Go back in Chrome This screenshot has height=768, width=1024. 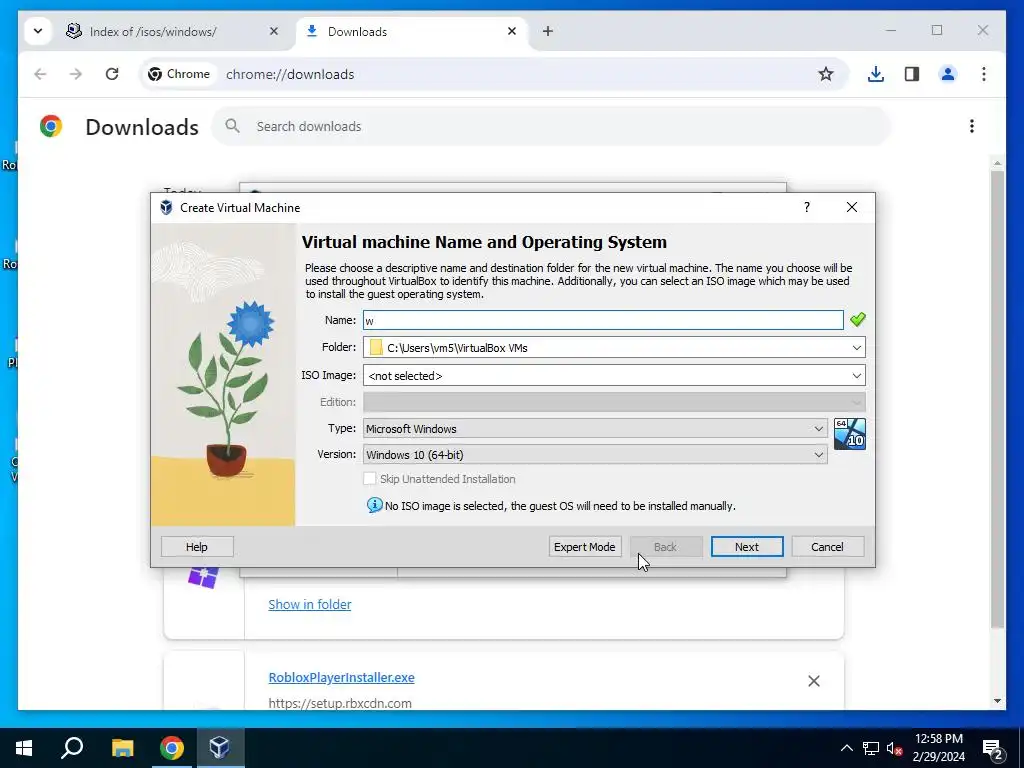(x=40, y=74)
